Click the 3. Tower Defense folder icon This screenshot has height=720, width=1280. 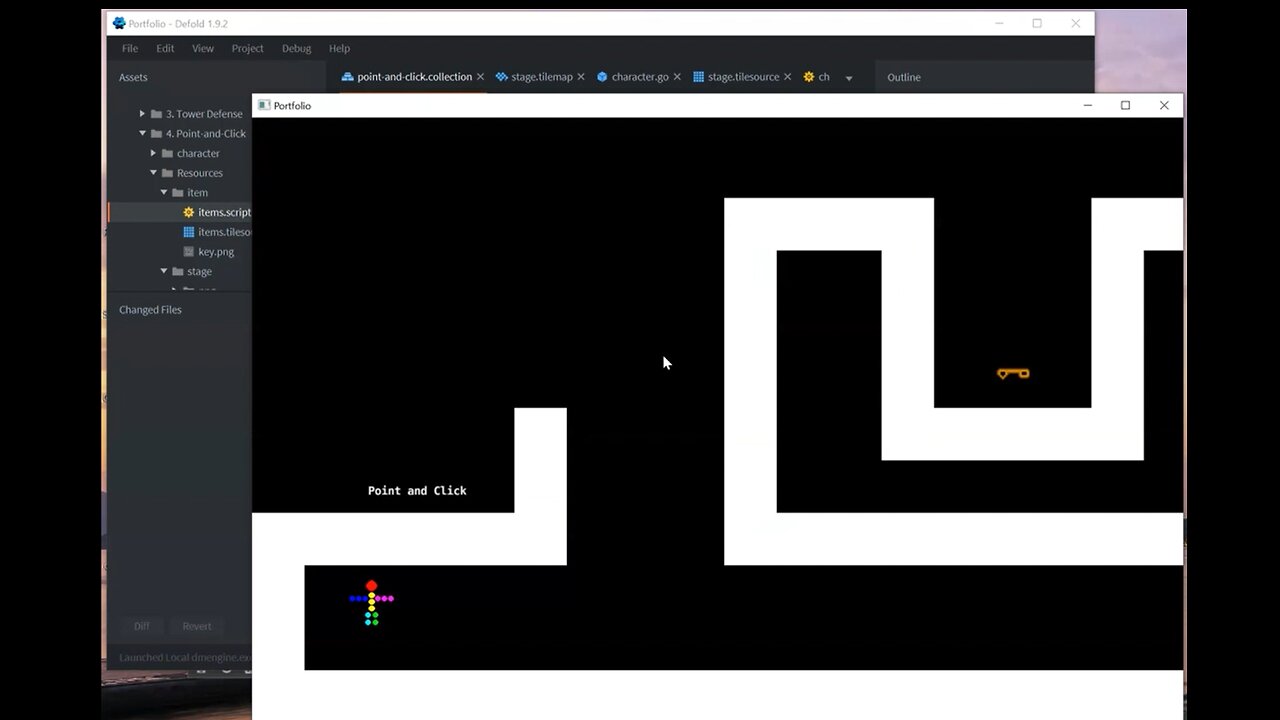coord(156,114)
